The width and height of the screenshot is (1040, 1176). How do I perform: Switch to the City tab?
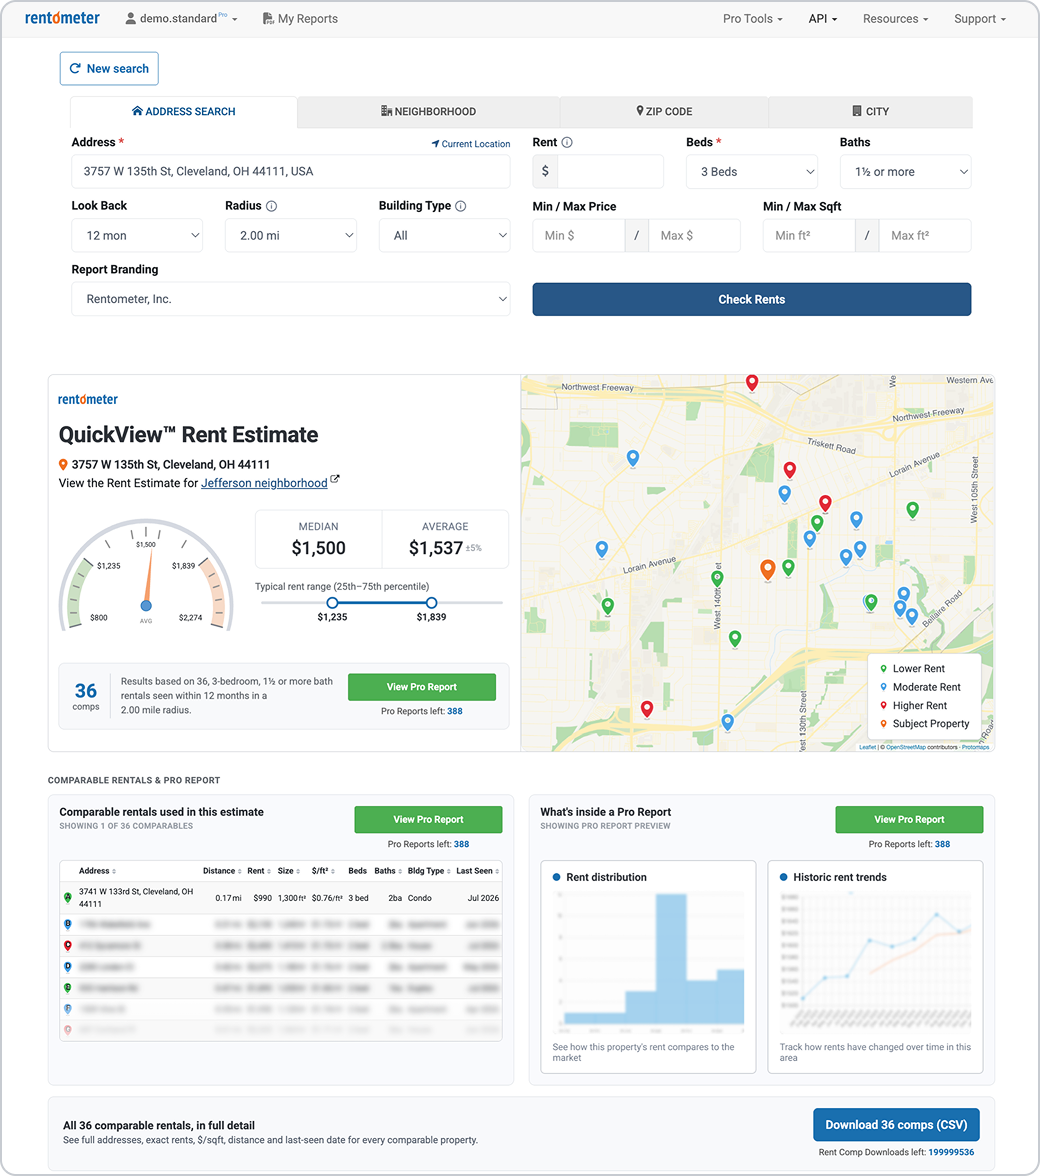pyautogui.click(x=871, y=112)
